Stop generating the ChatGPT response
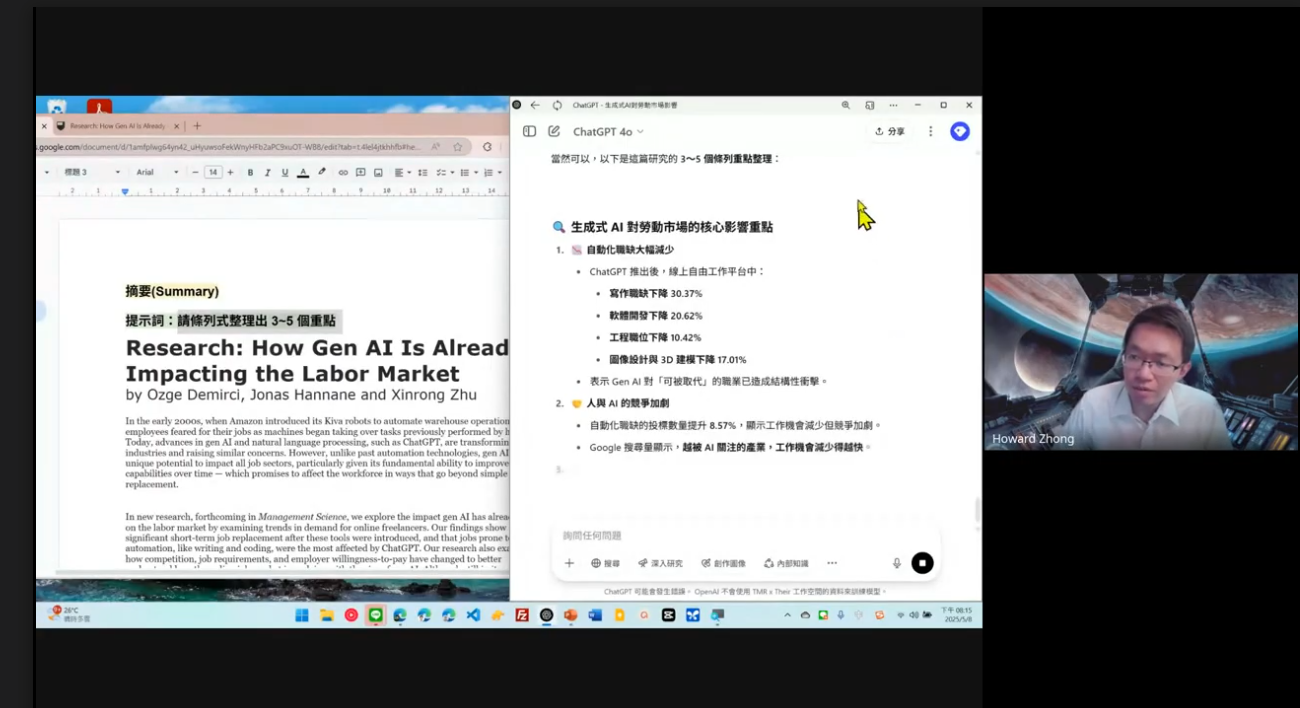 (922, 563)
